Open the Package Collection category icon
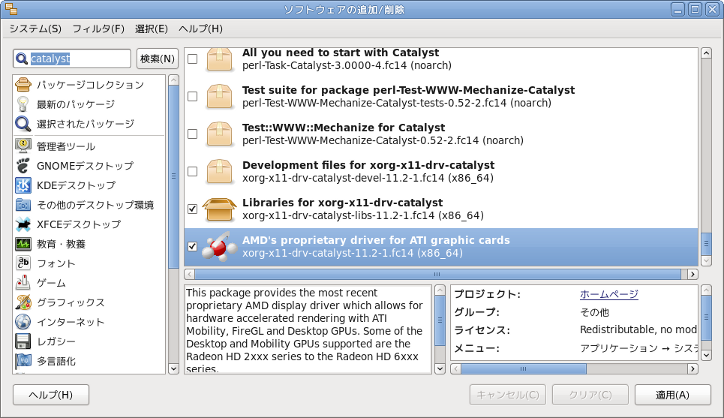 24,85
